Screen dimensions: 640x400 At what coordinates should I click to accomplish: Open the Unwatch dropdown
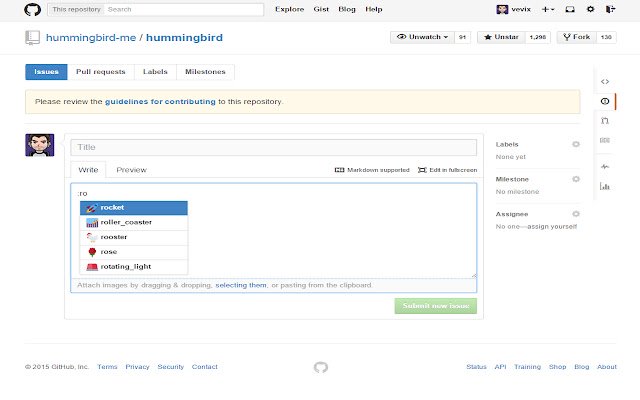coord(422,37)
